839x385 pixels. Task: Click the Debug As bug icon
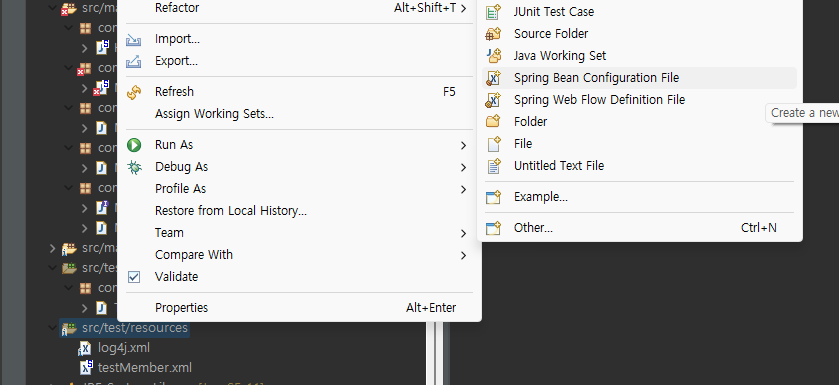point(134,167)
